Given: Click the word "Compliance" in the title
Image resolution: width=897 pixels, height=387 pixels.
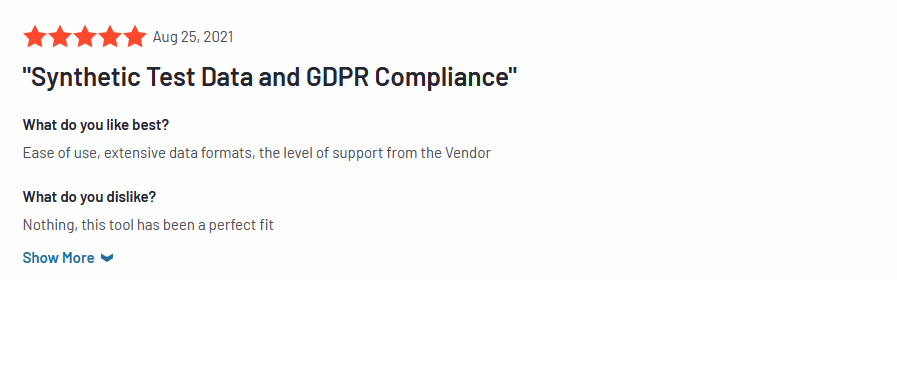Looking at the screenshot, I should click(442, 77).
